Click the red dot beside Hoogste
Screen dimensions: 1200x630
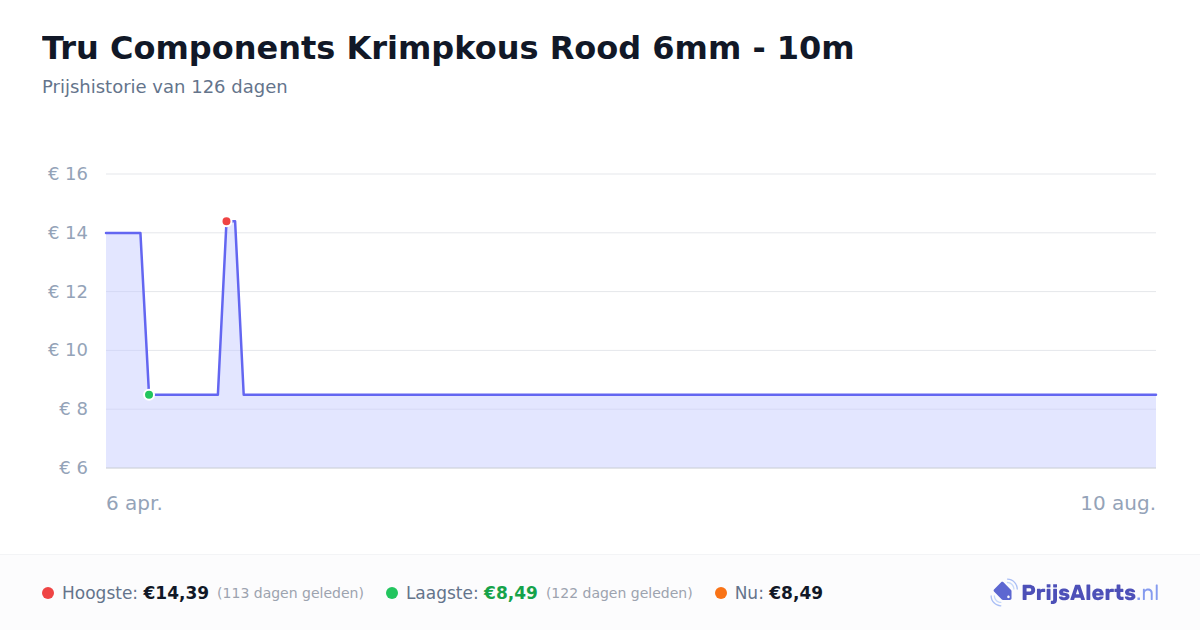48,593
